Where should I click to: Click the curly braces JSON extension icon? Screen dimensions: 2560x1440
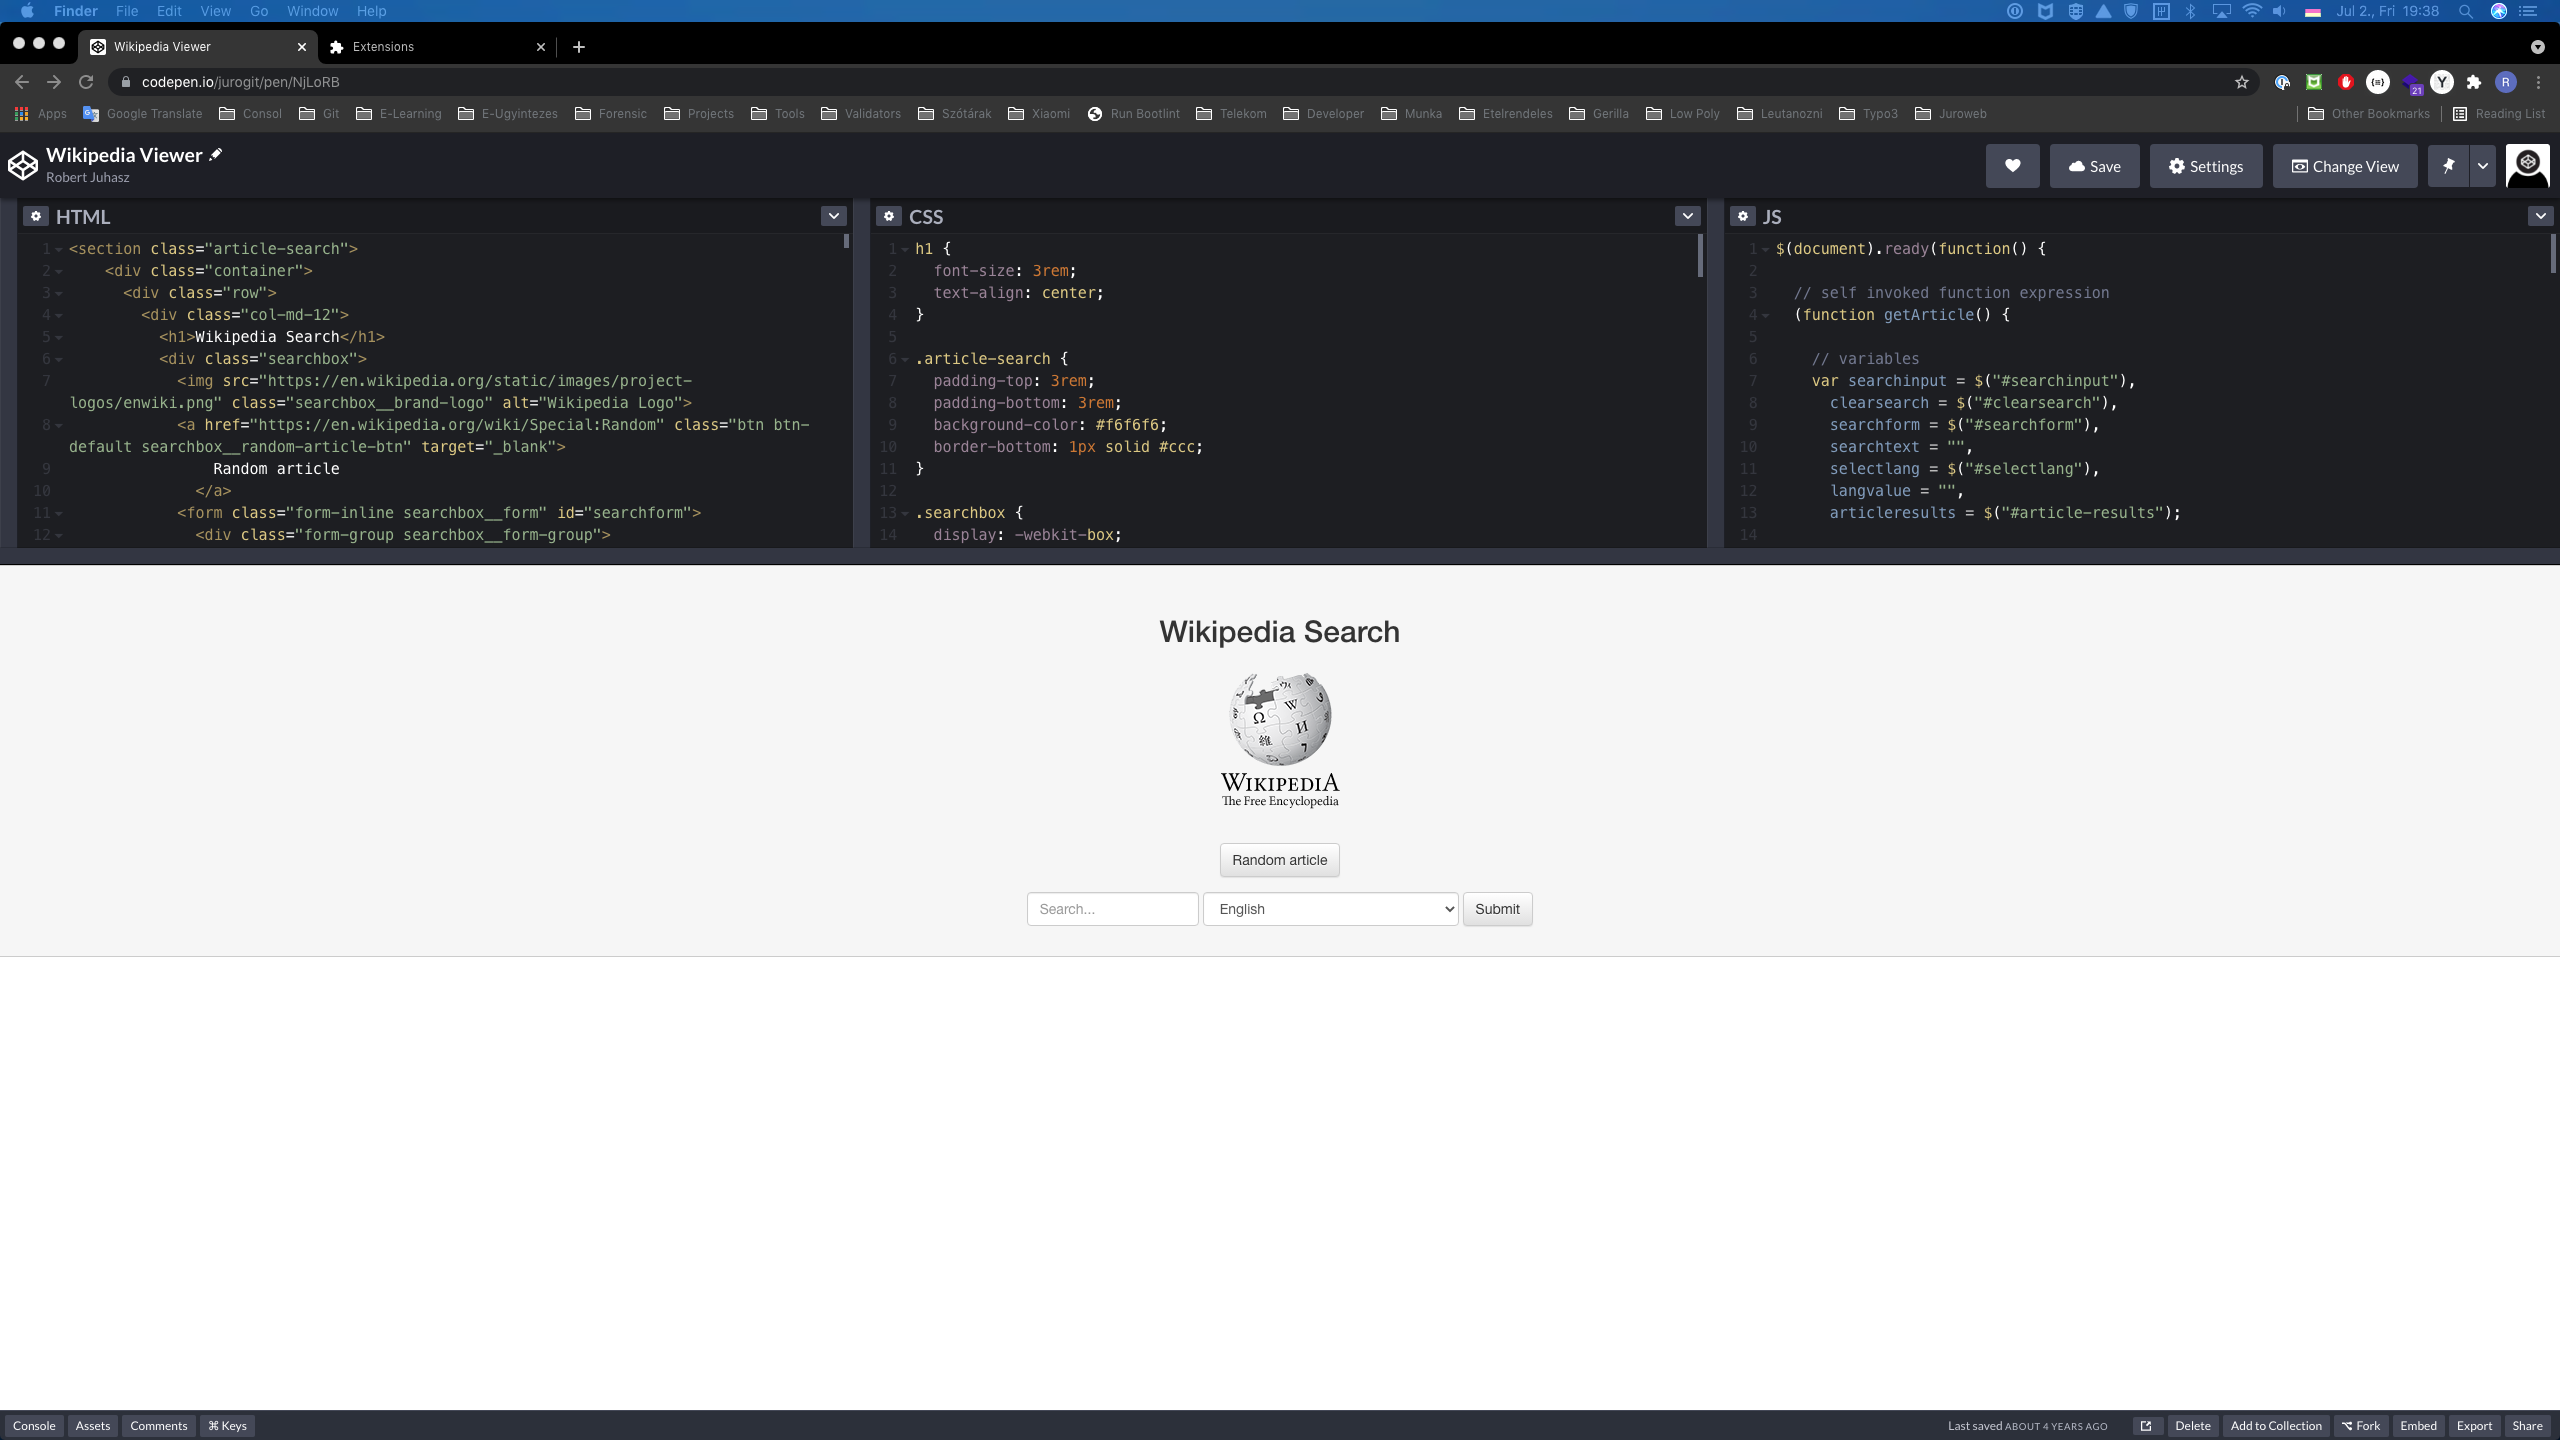(x=2378, y=82)
